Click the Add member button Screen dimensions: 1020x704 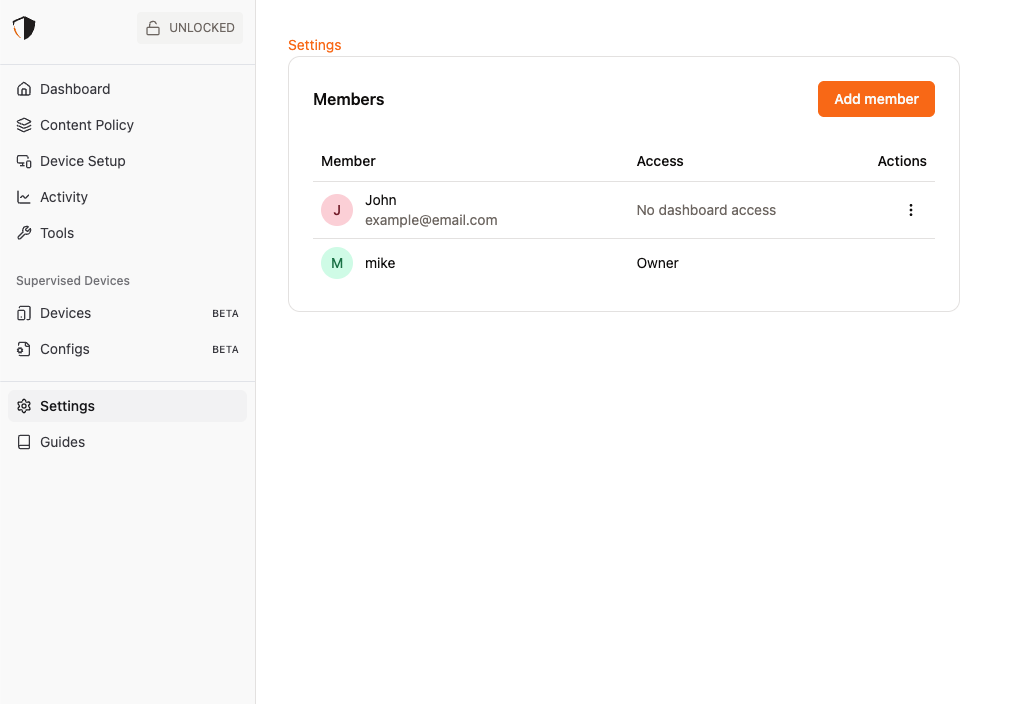click(876, 99)
